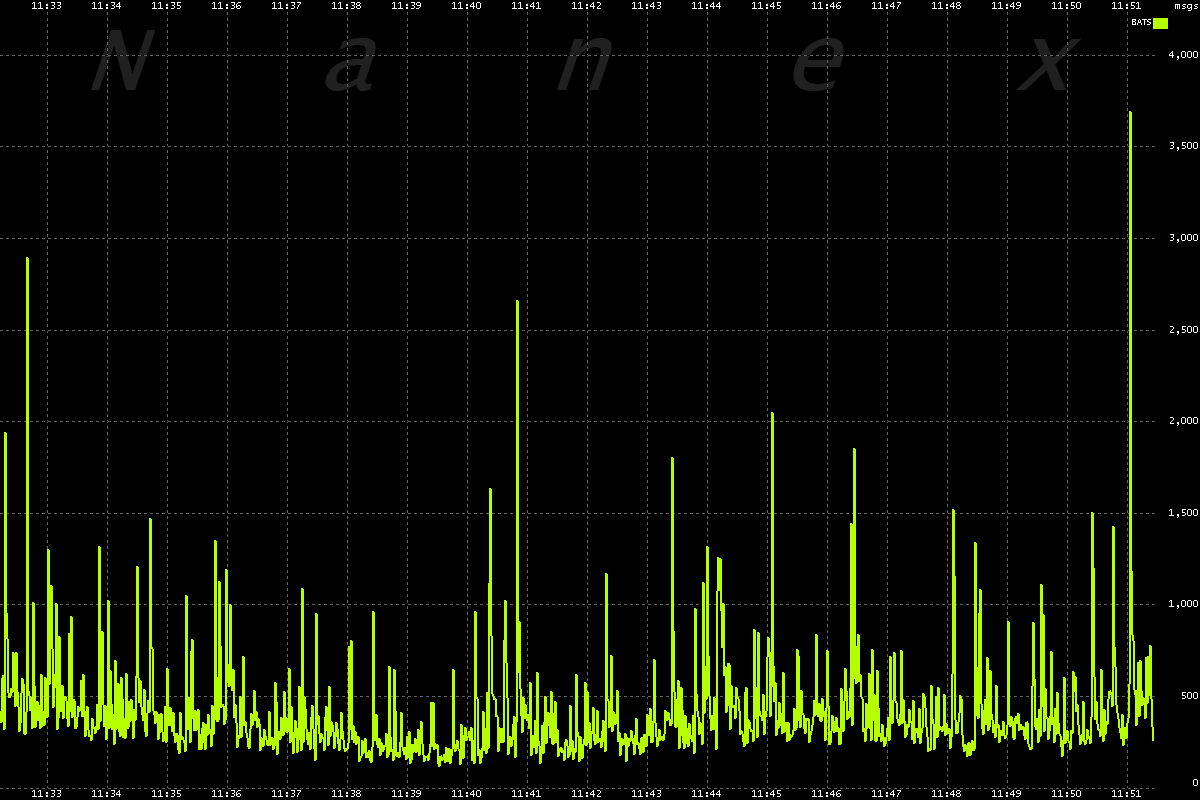Select 11:48 on the bottom time axis
This screenshot has height=800, width=1200.
[x=946, y=793]
